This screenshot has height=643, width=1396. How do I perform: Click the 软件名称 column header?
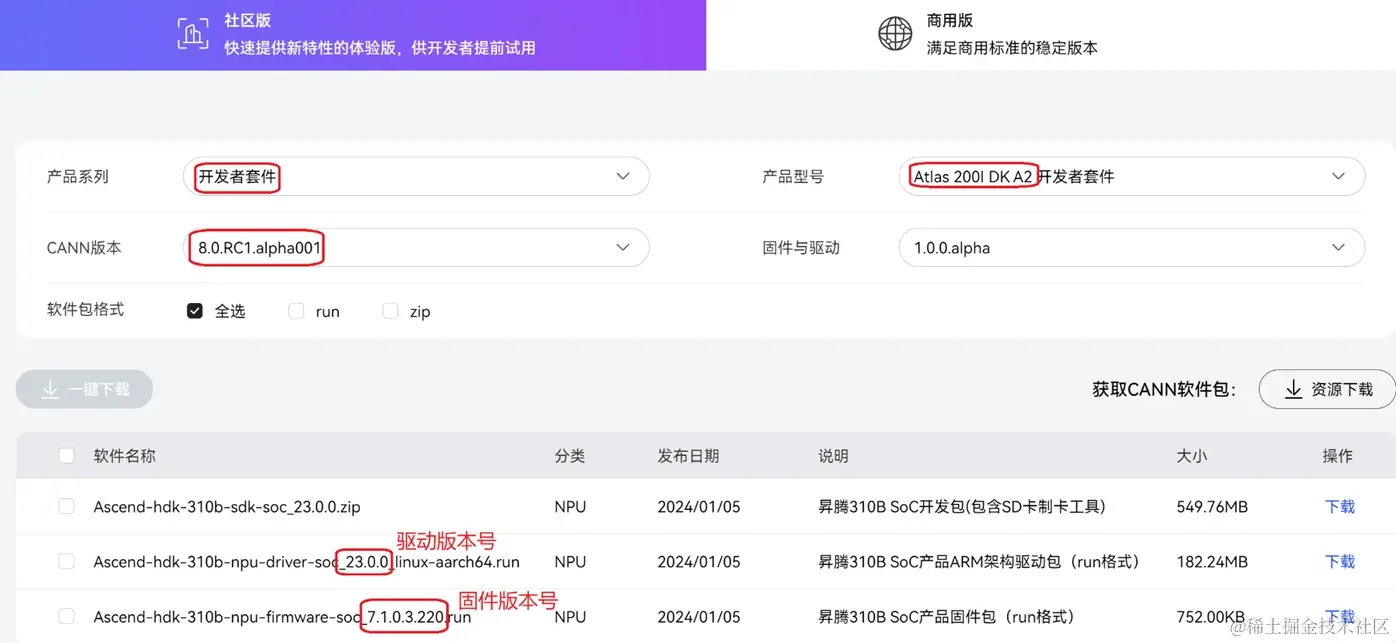(125, 456)
